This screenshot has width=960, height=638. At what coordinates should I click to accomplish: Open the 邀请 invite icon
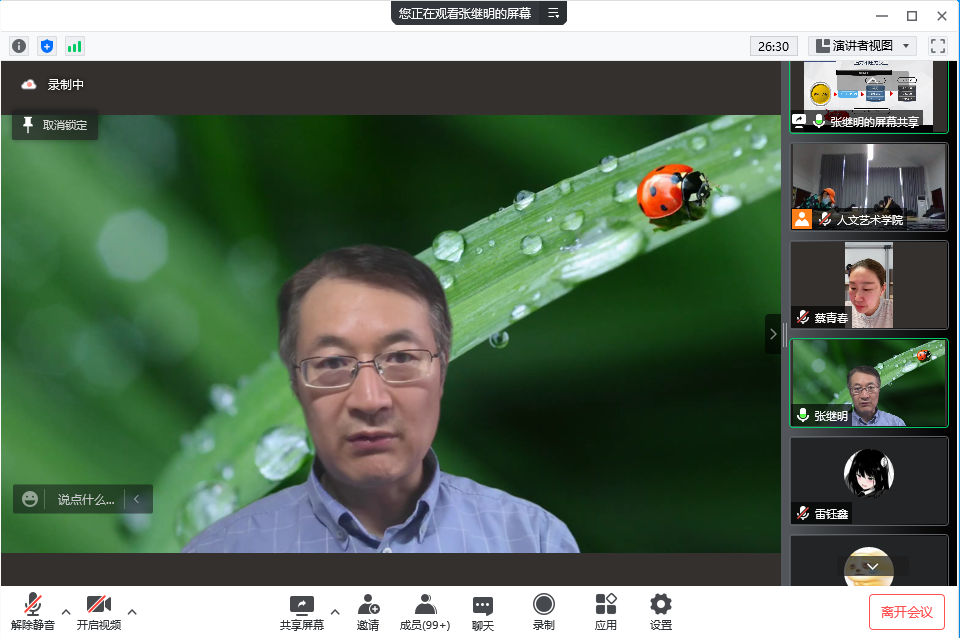tap(367, 611)
